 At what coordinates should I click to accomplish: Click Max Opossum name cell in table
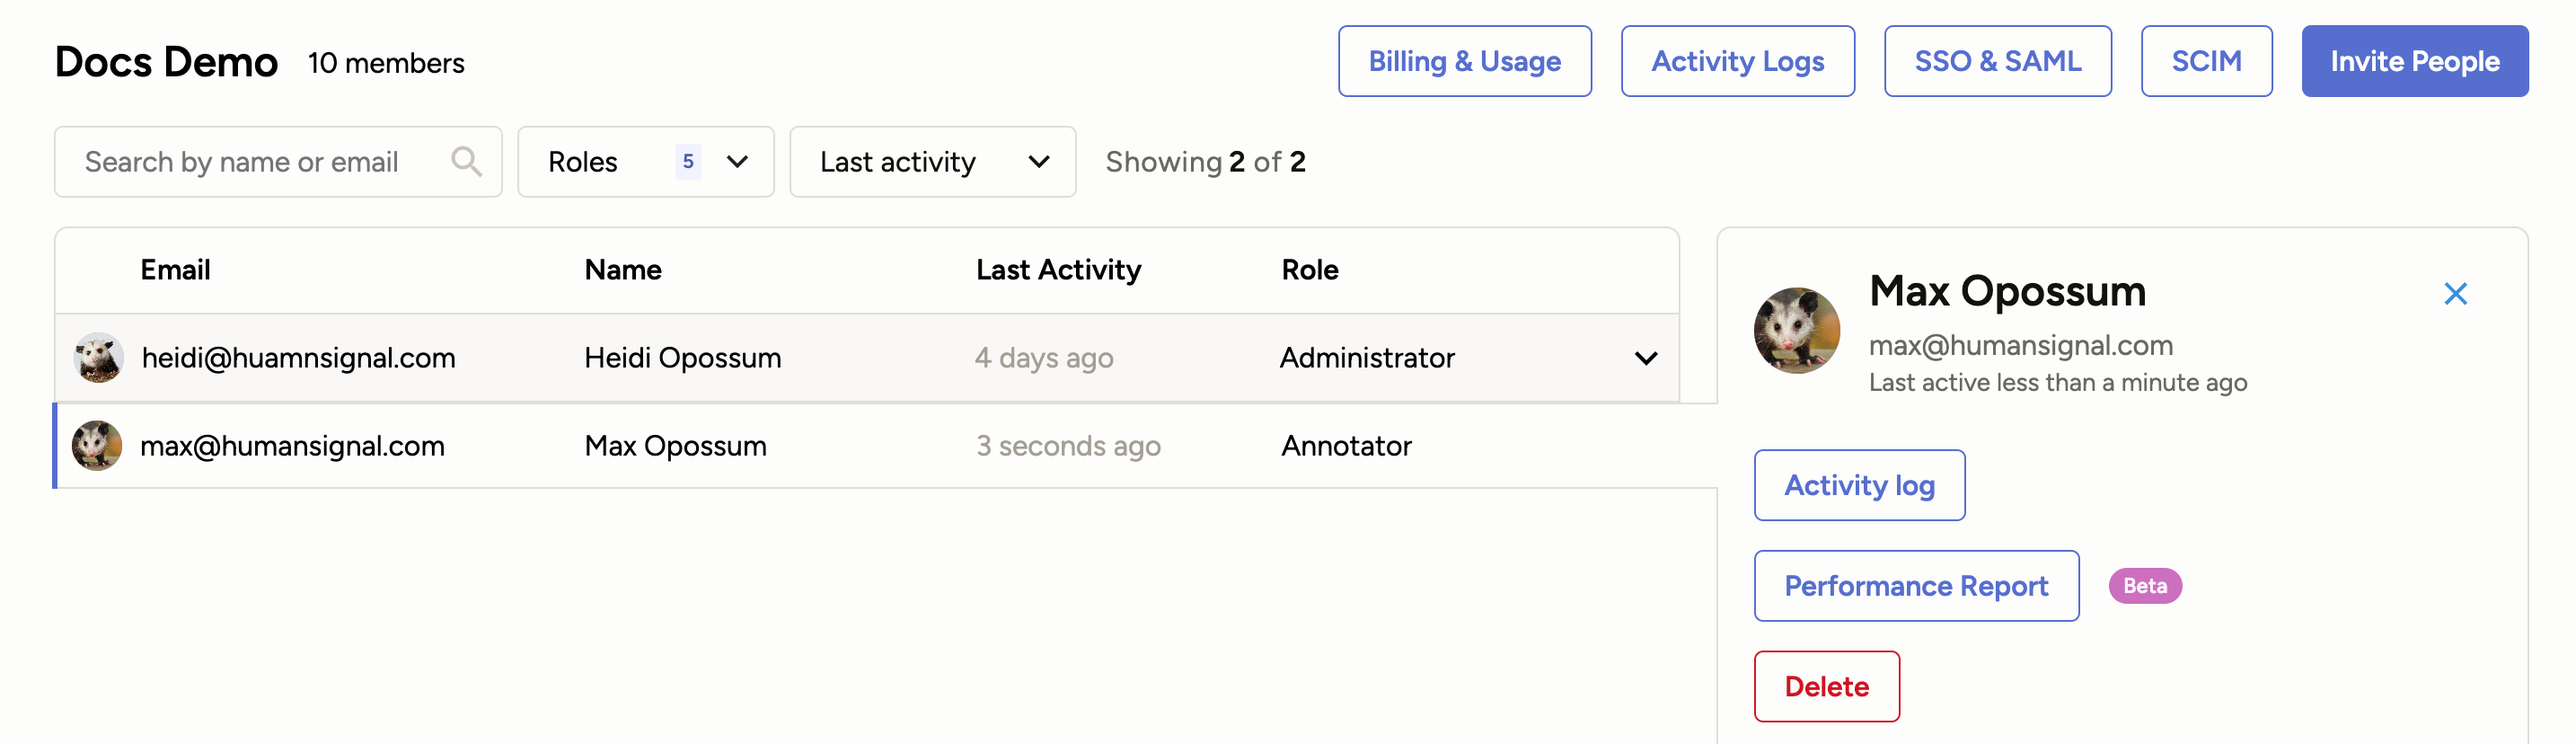675,446
